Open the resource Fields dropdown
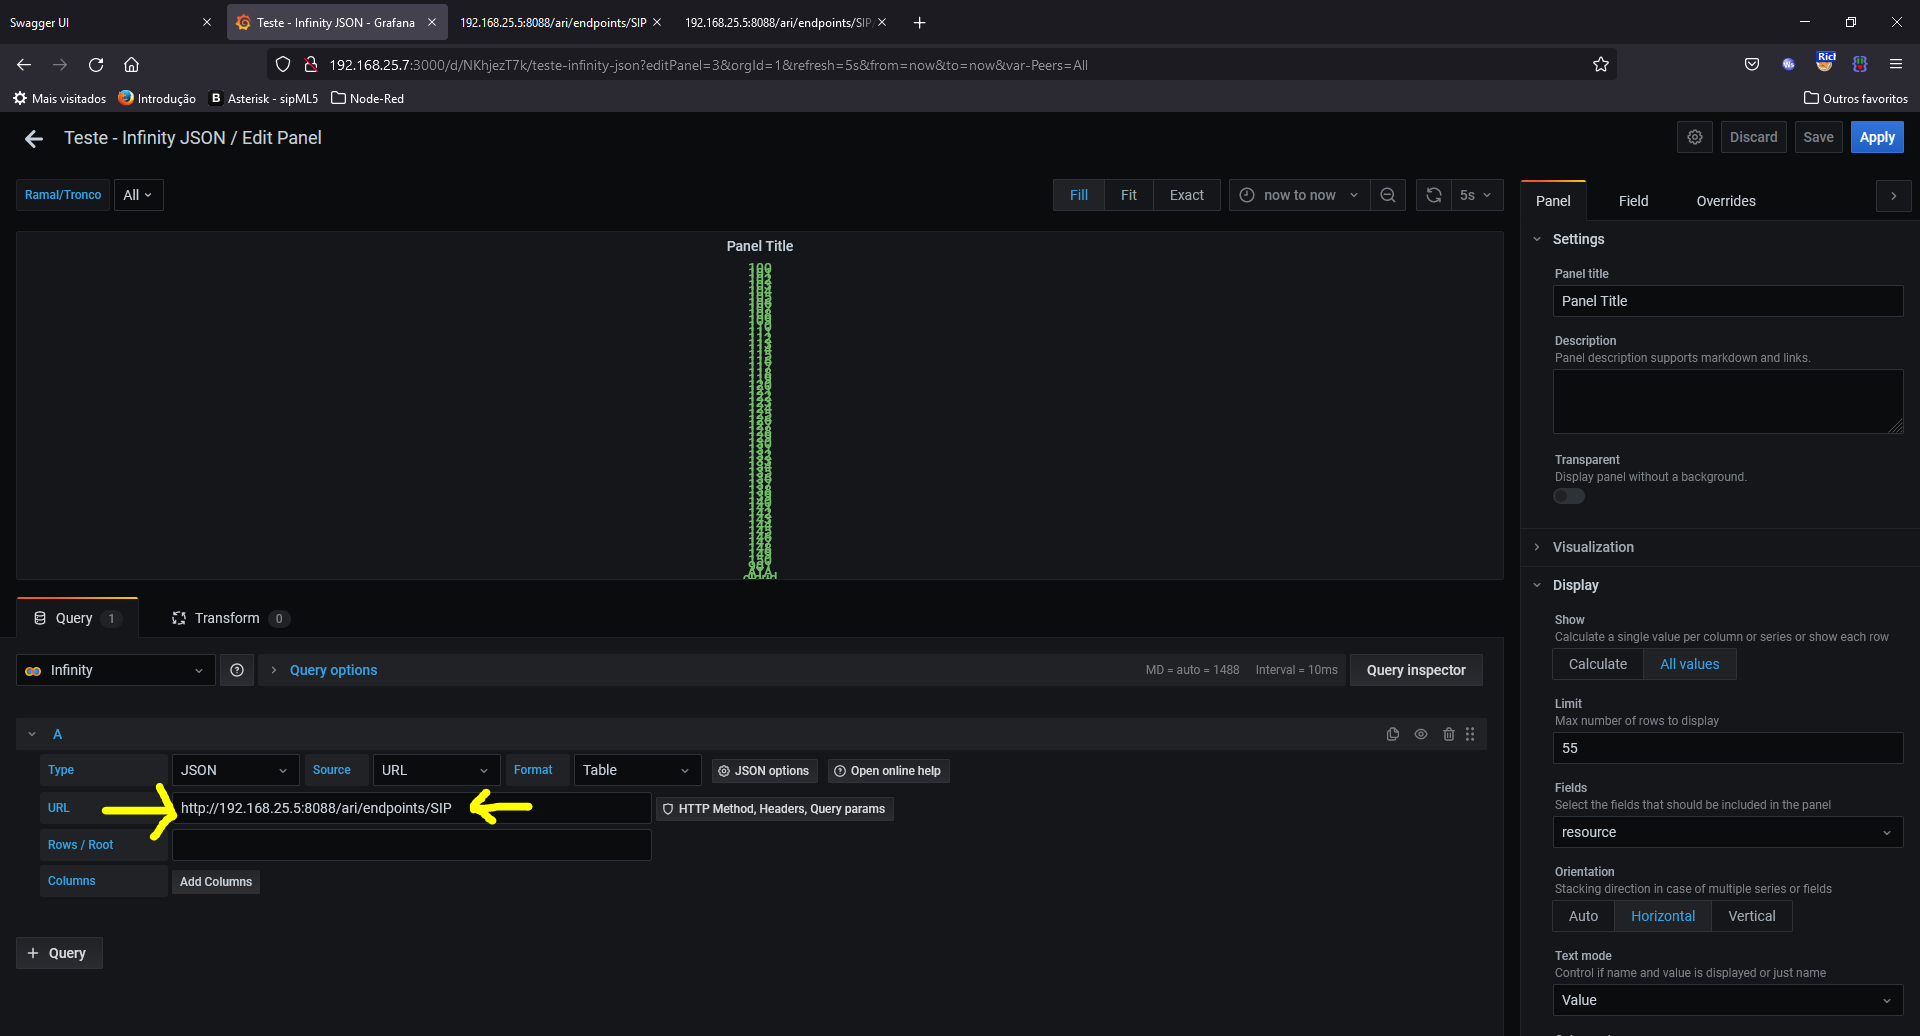The image size is (1920, 1036). click(x=1727, y=831)
